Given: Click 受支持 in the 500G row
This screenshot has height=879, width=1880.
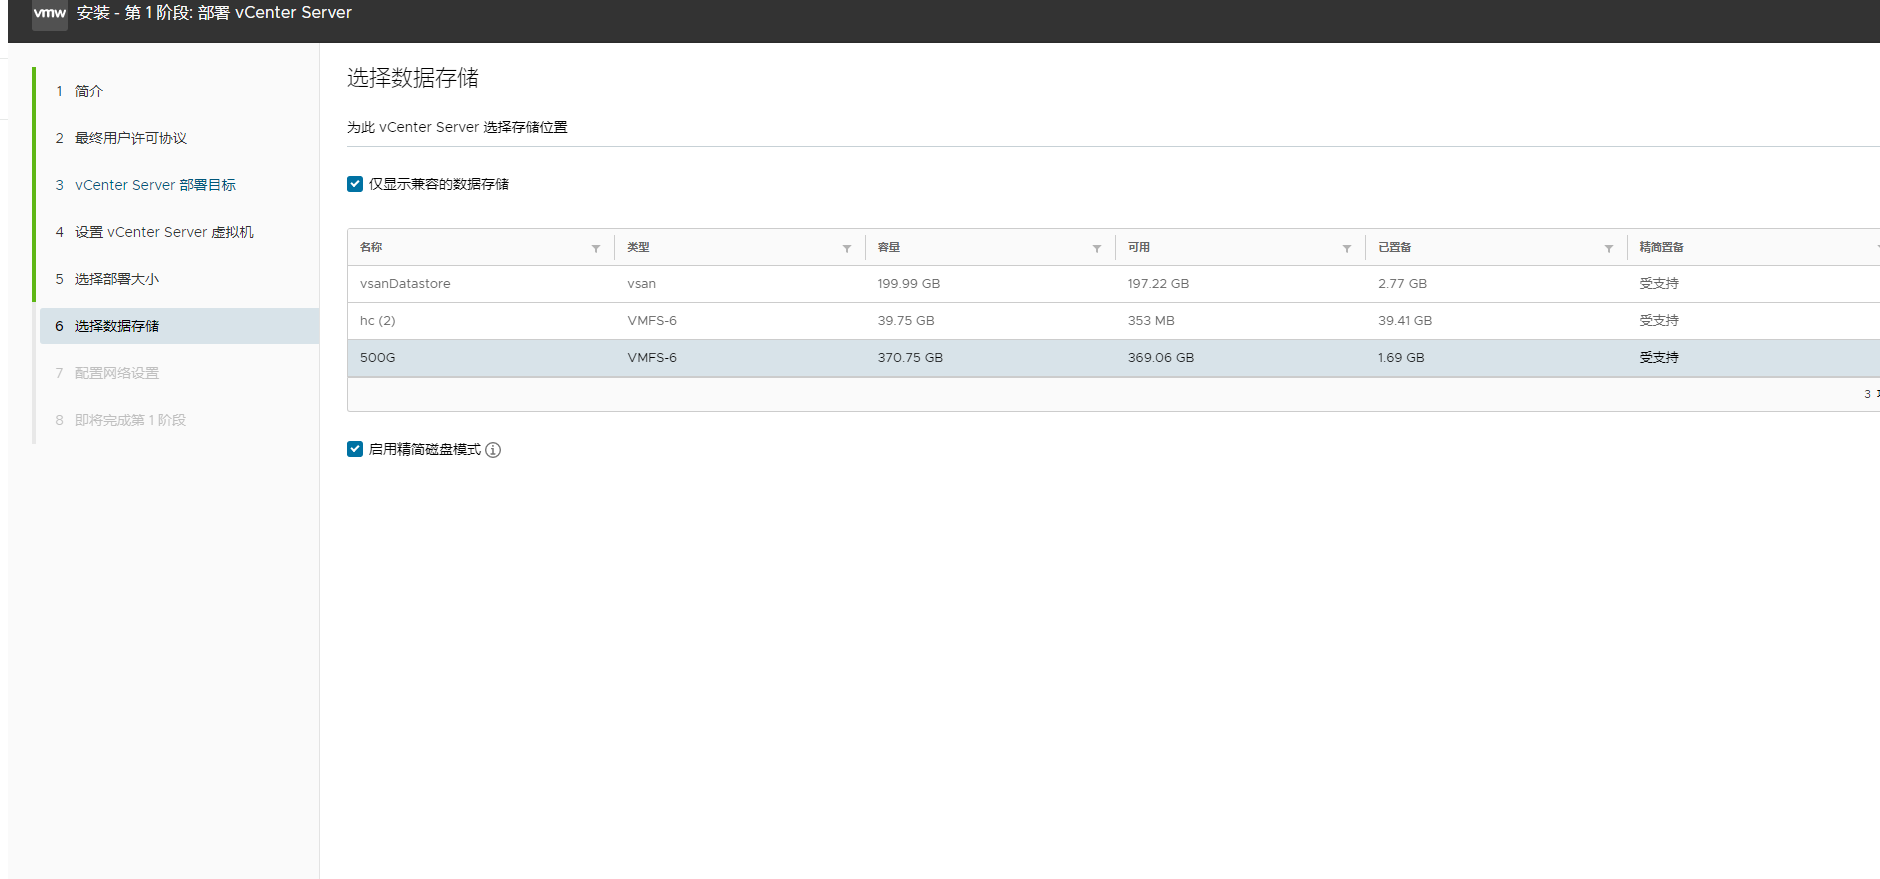Looking at the screenshot, I should pos(1659,358).
